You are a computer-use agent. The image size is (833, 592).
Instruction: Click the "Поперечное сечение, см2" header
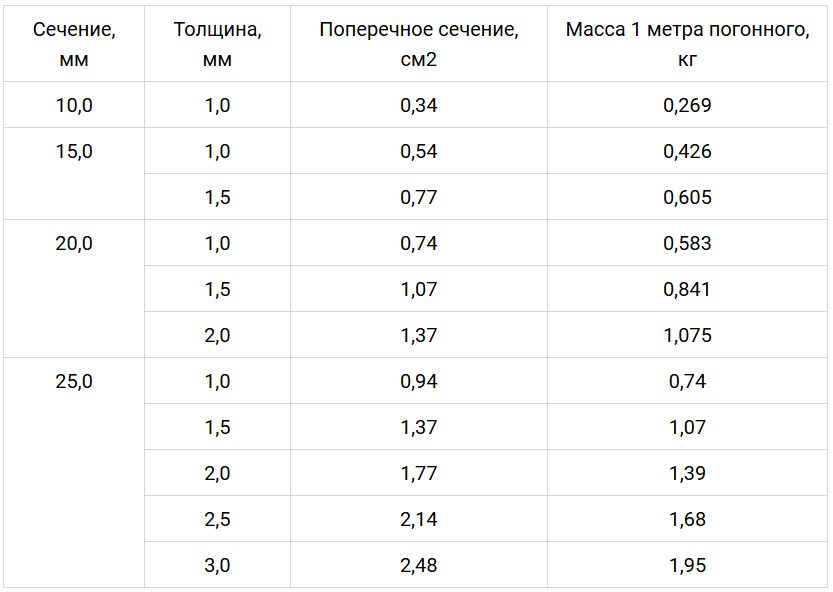[x=419, y=44]
